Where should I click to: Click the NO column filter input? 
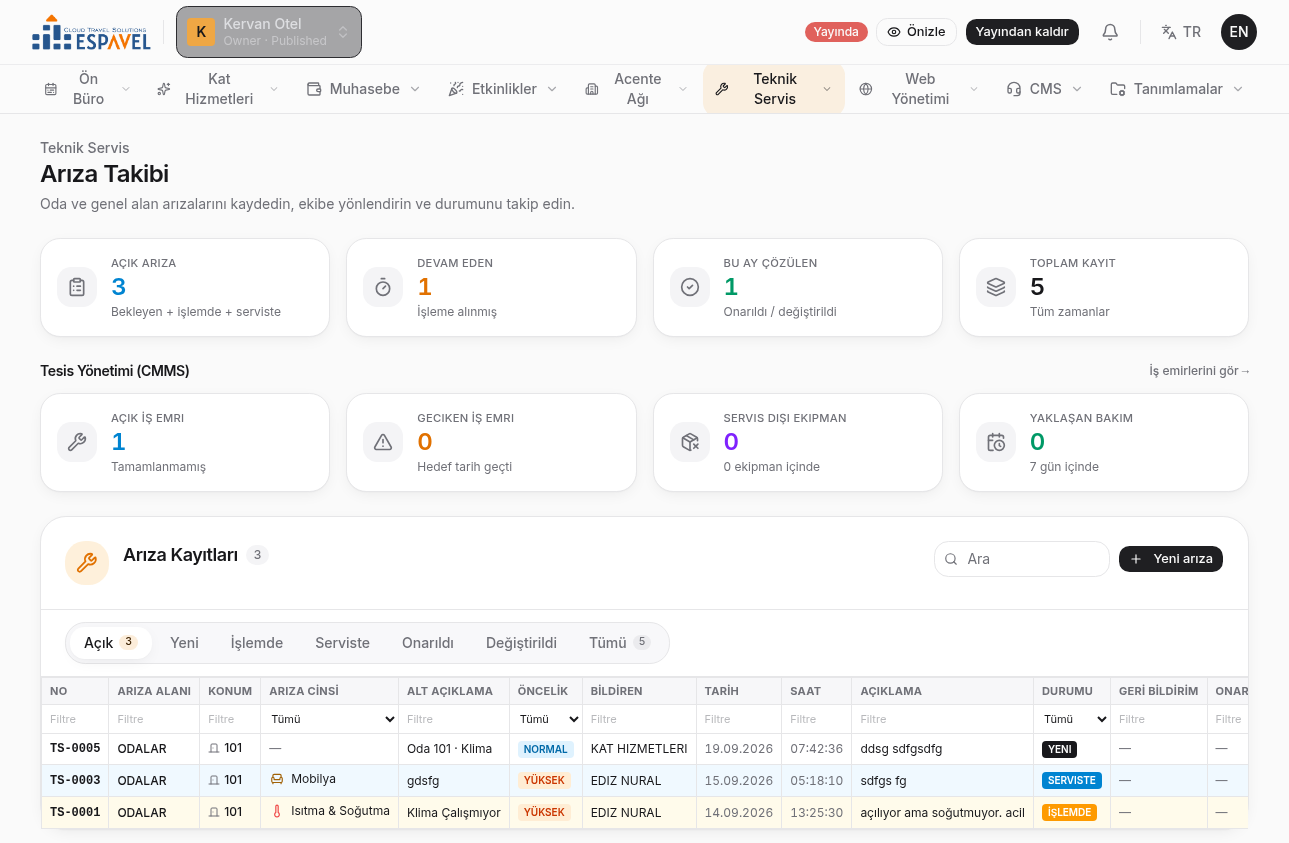[75, 719]
